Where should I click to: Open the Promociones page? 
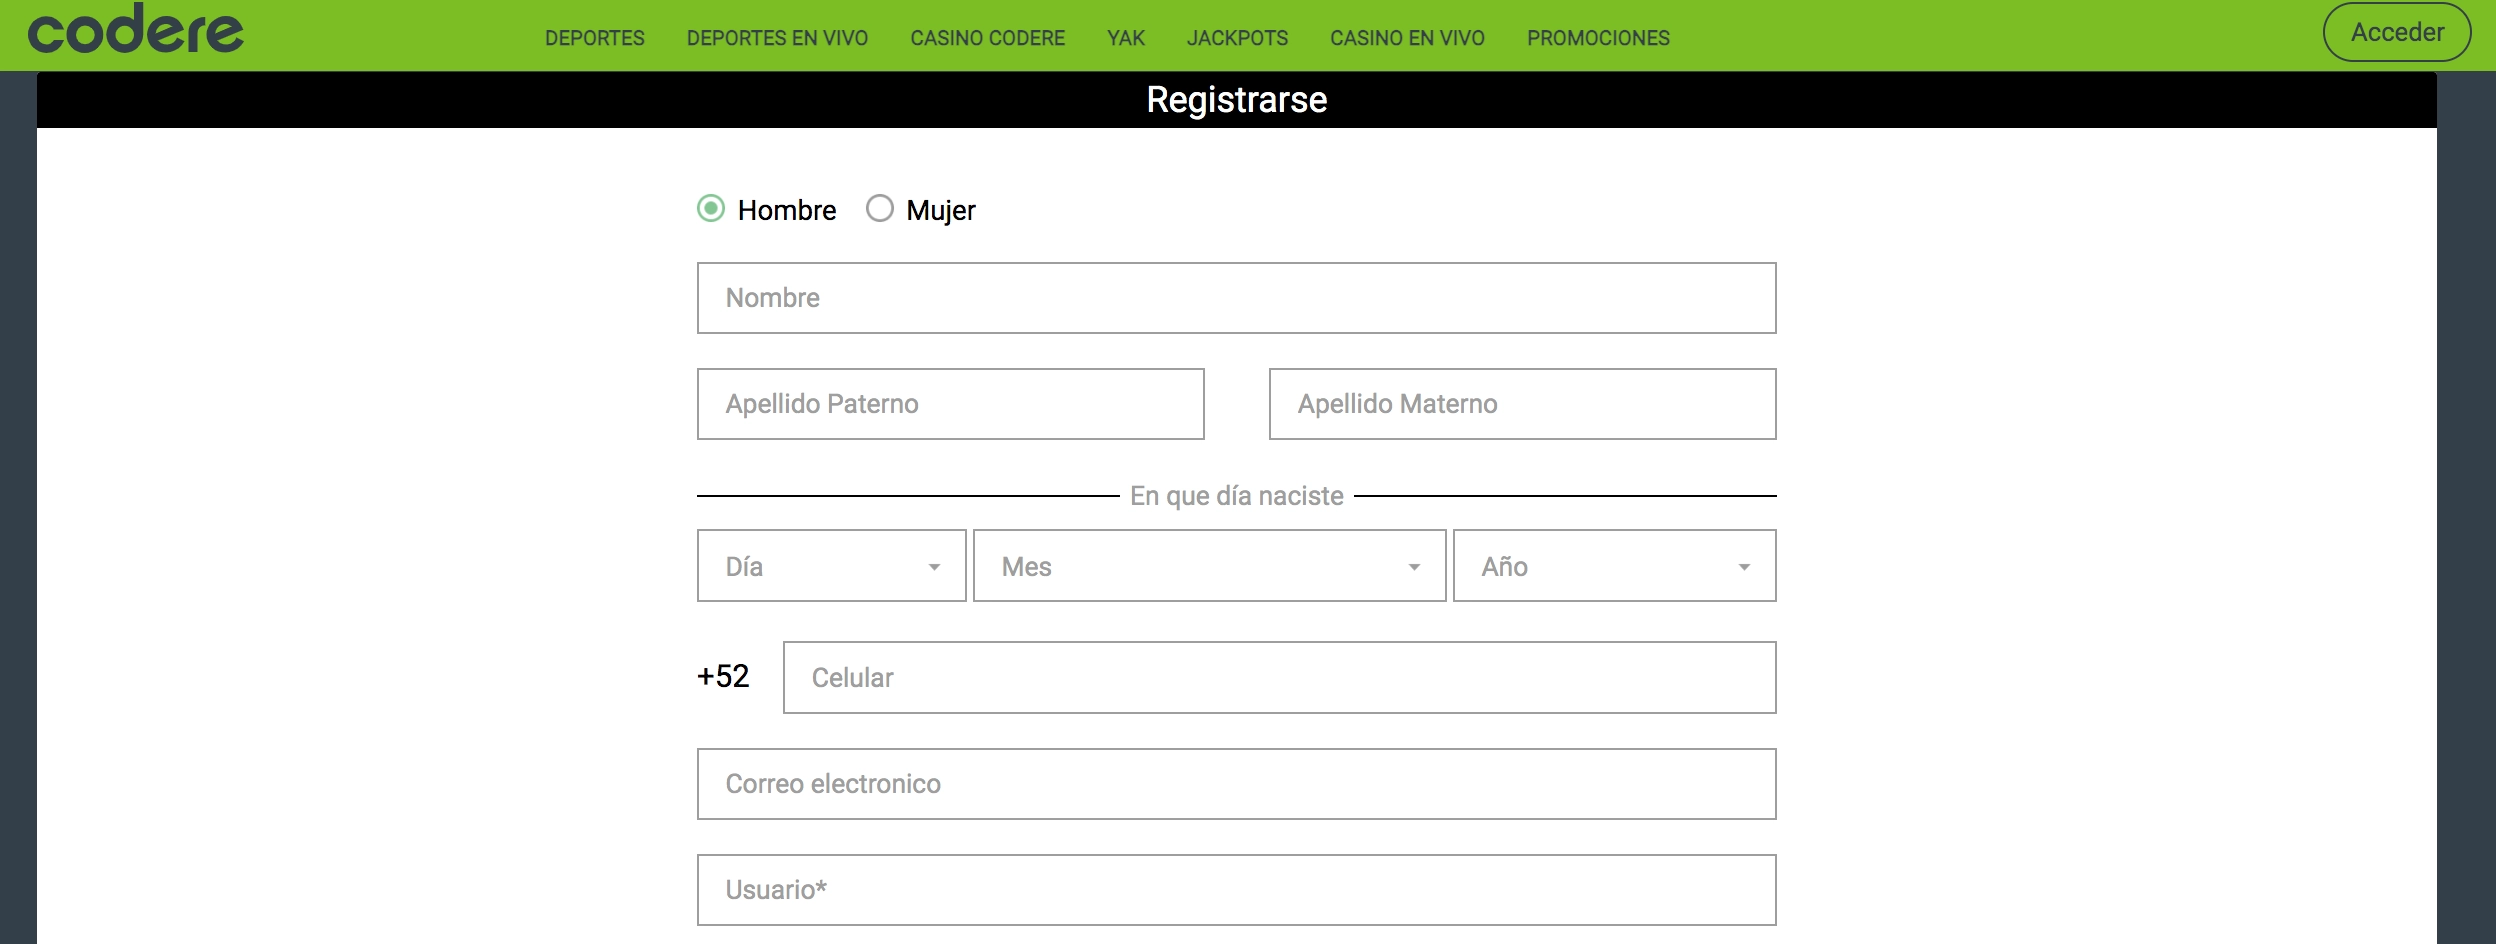click(x=1598, y=38)
